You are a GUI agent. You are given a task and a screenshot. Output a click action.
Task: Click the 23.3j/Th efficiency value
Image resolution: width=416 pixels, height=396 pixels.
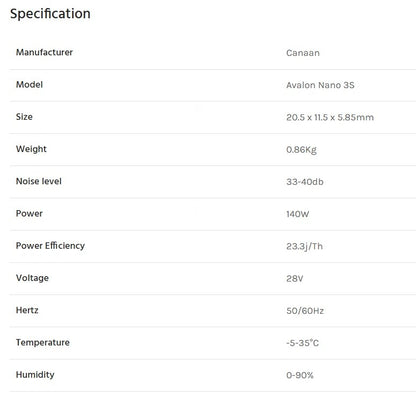coord(304,247)
